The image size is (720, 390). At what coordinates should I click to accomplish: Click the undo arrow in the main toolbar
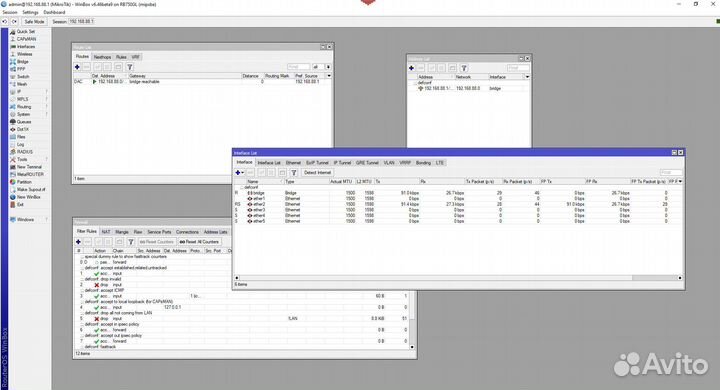pos(5,22)
